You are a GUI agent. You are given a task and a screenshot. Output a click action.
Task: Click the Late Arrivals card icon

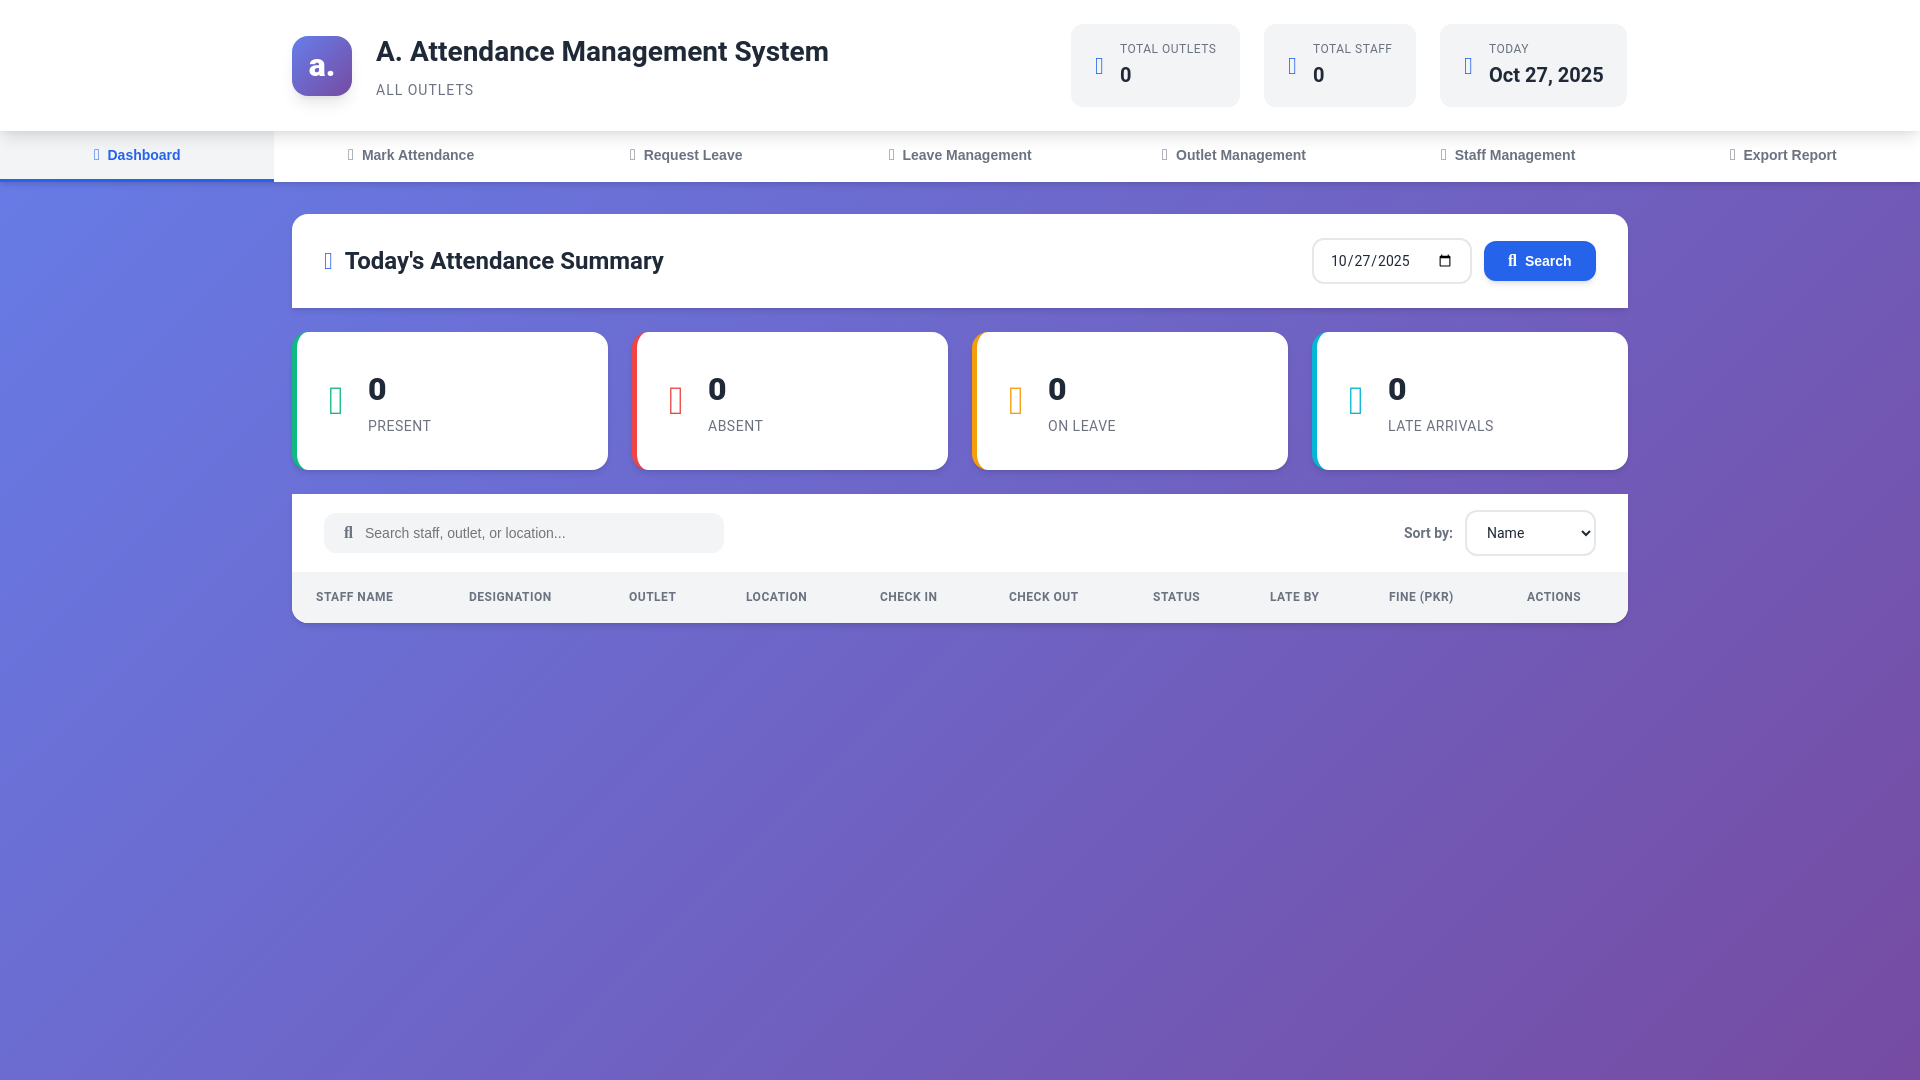pos(1356,401)
